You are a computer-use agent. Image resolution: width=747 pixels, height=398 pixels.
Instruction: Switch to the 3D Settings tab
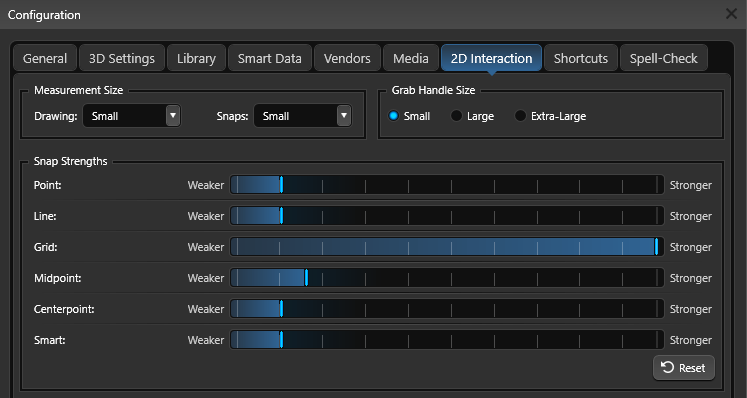pyautogui.click(x=122, y=58)
